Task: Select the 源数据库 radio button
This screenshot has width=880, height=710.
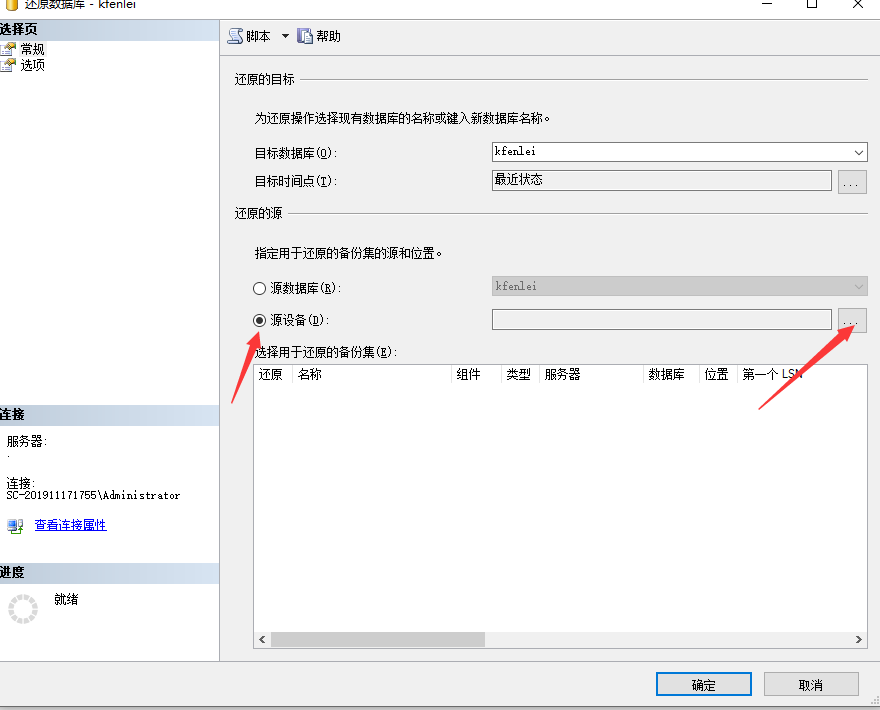Action: coord(260,288)
